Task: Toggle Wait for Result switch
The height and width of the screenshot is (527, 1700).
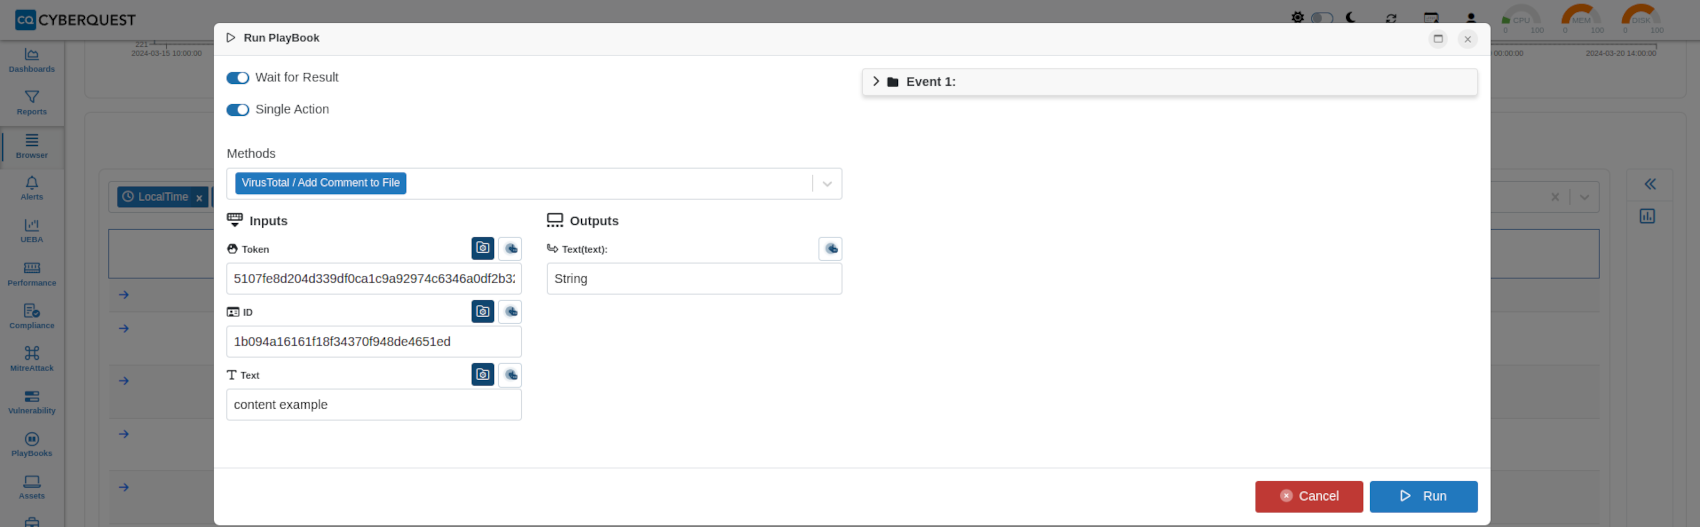Action: pos(238,78)
